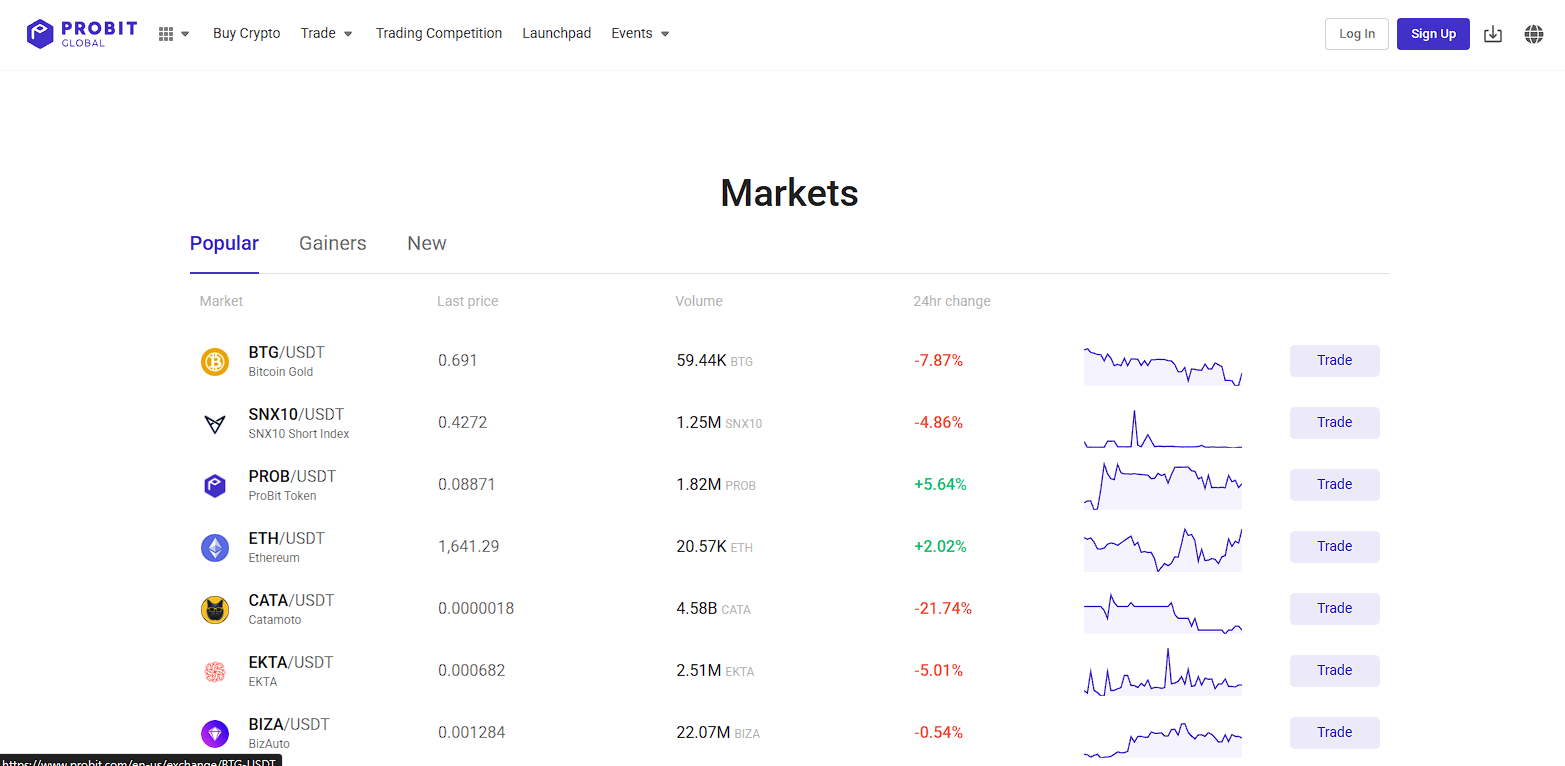Trade the SNX10/USDT pair
This screenshot has width=1565, height=766.
[x=1335, y=423]
